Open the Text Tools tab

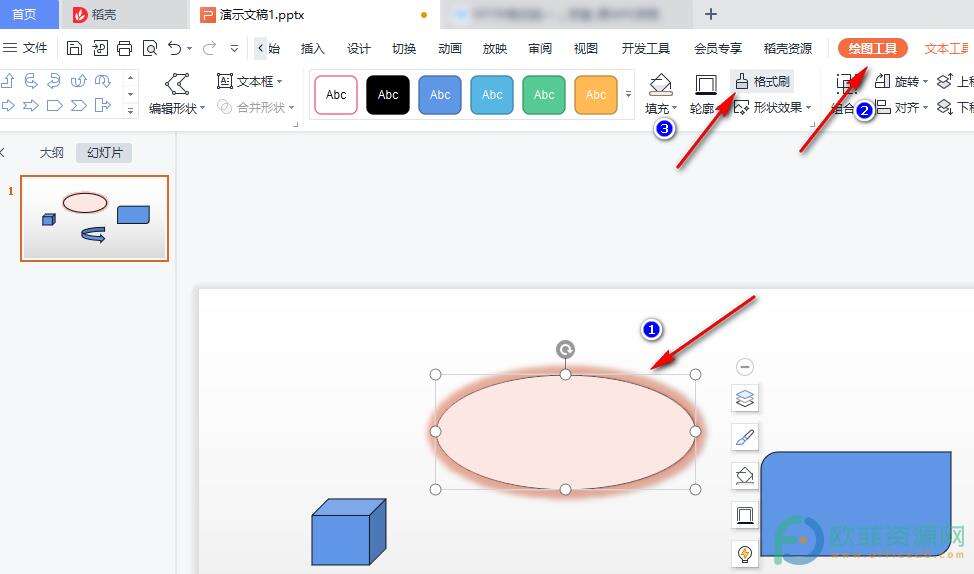(x=947, y=48)
